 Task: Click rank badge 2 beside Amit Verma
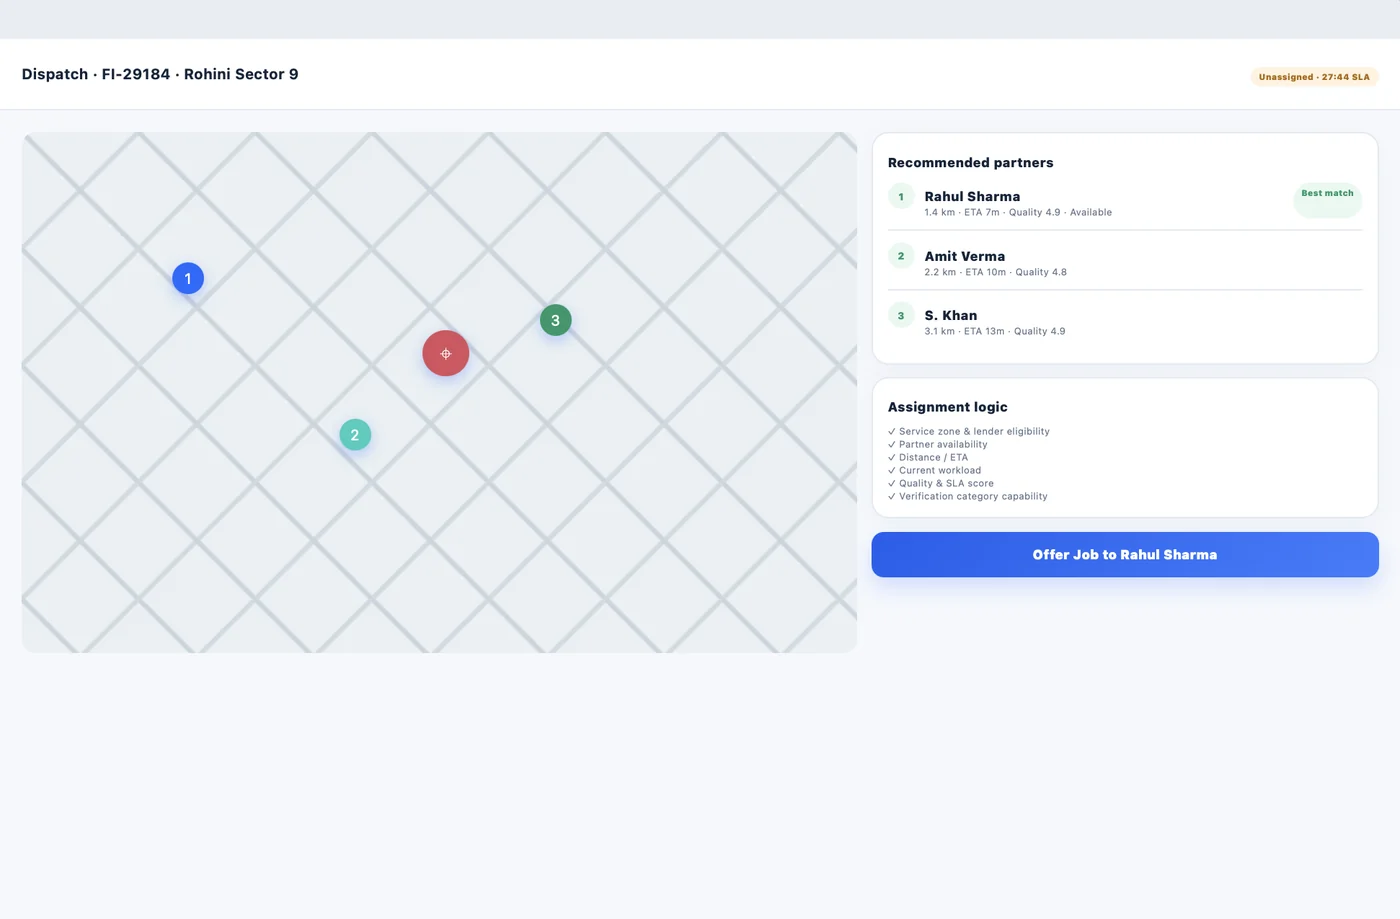(x=901, y=256)
